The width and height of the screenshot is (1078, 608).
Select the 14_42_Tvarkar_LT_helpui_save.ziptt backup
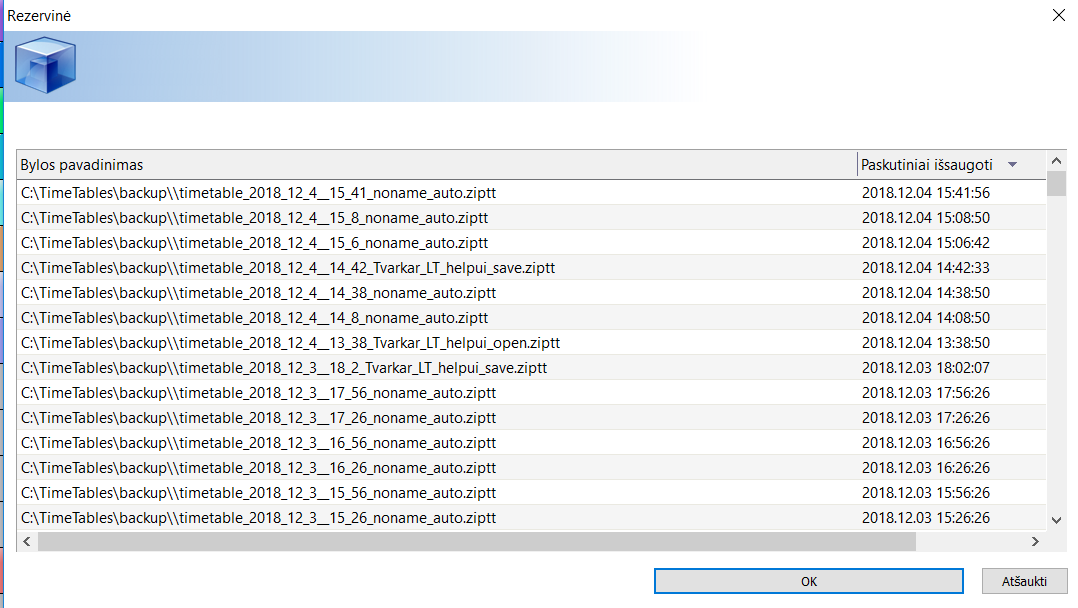pos(287,268)
